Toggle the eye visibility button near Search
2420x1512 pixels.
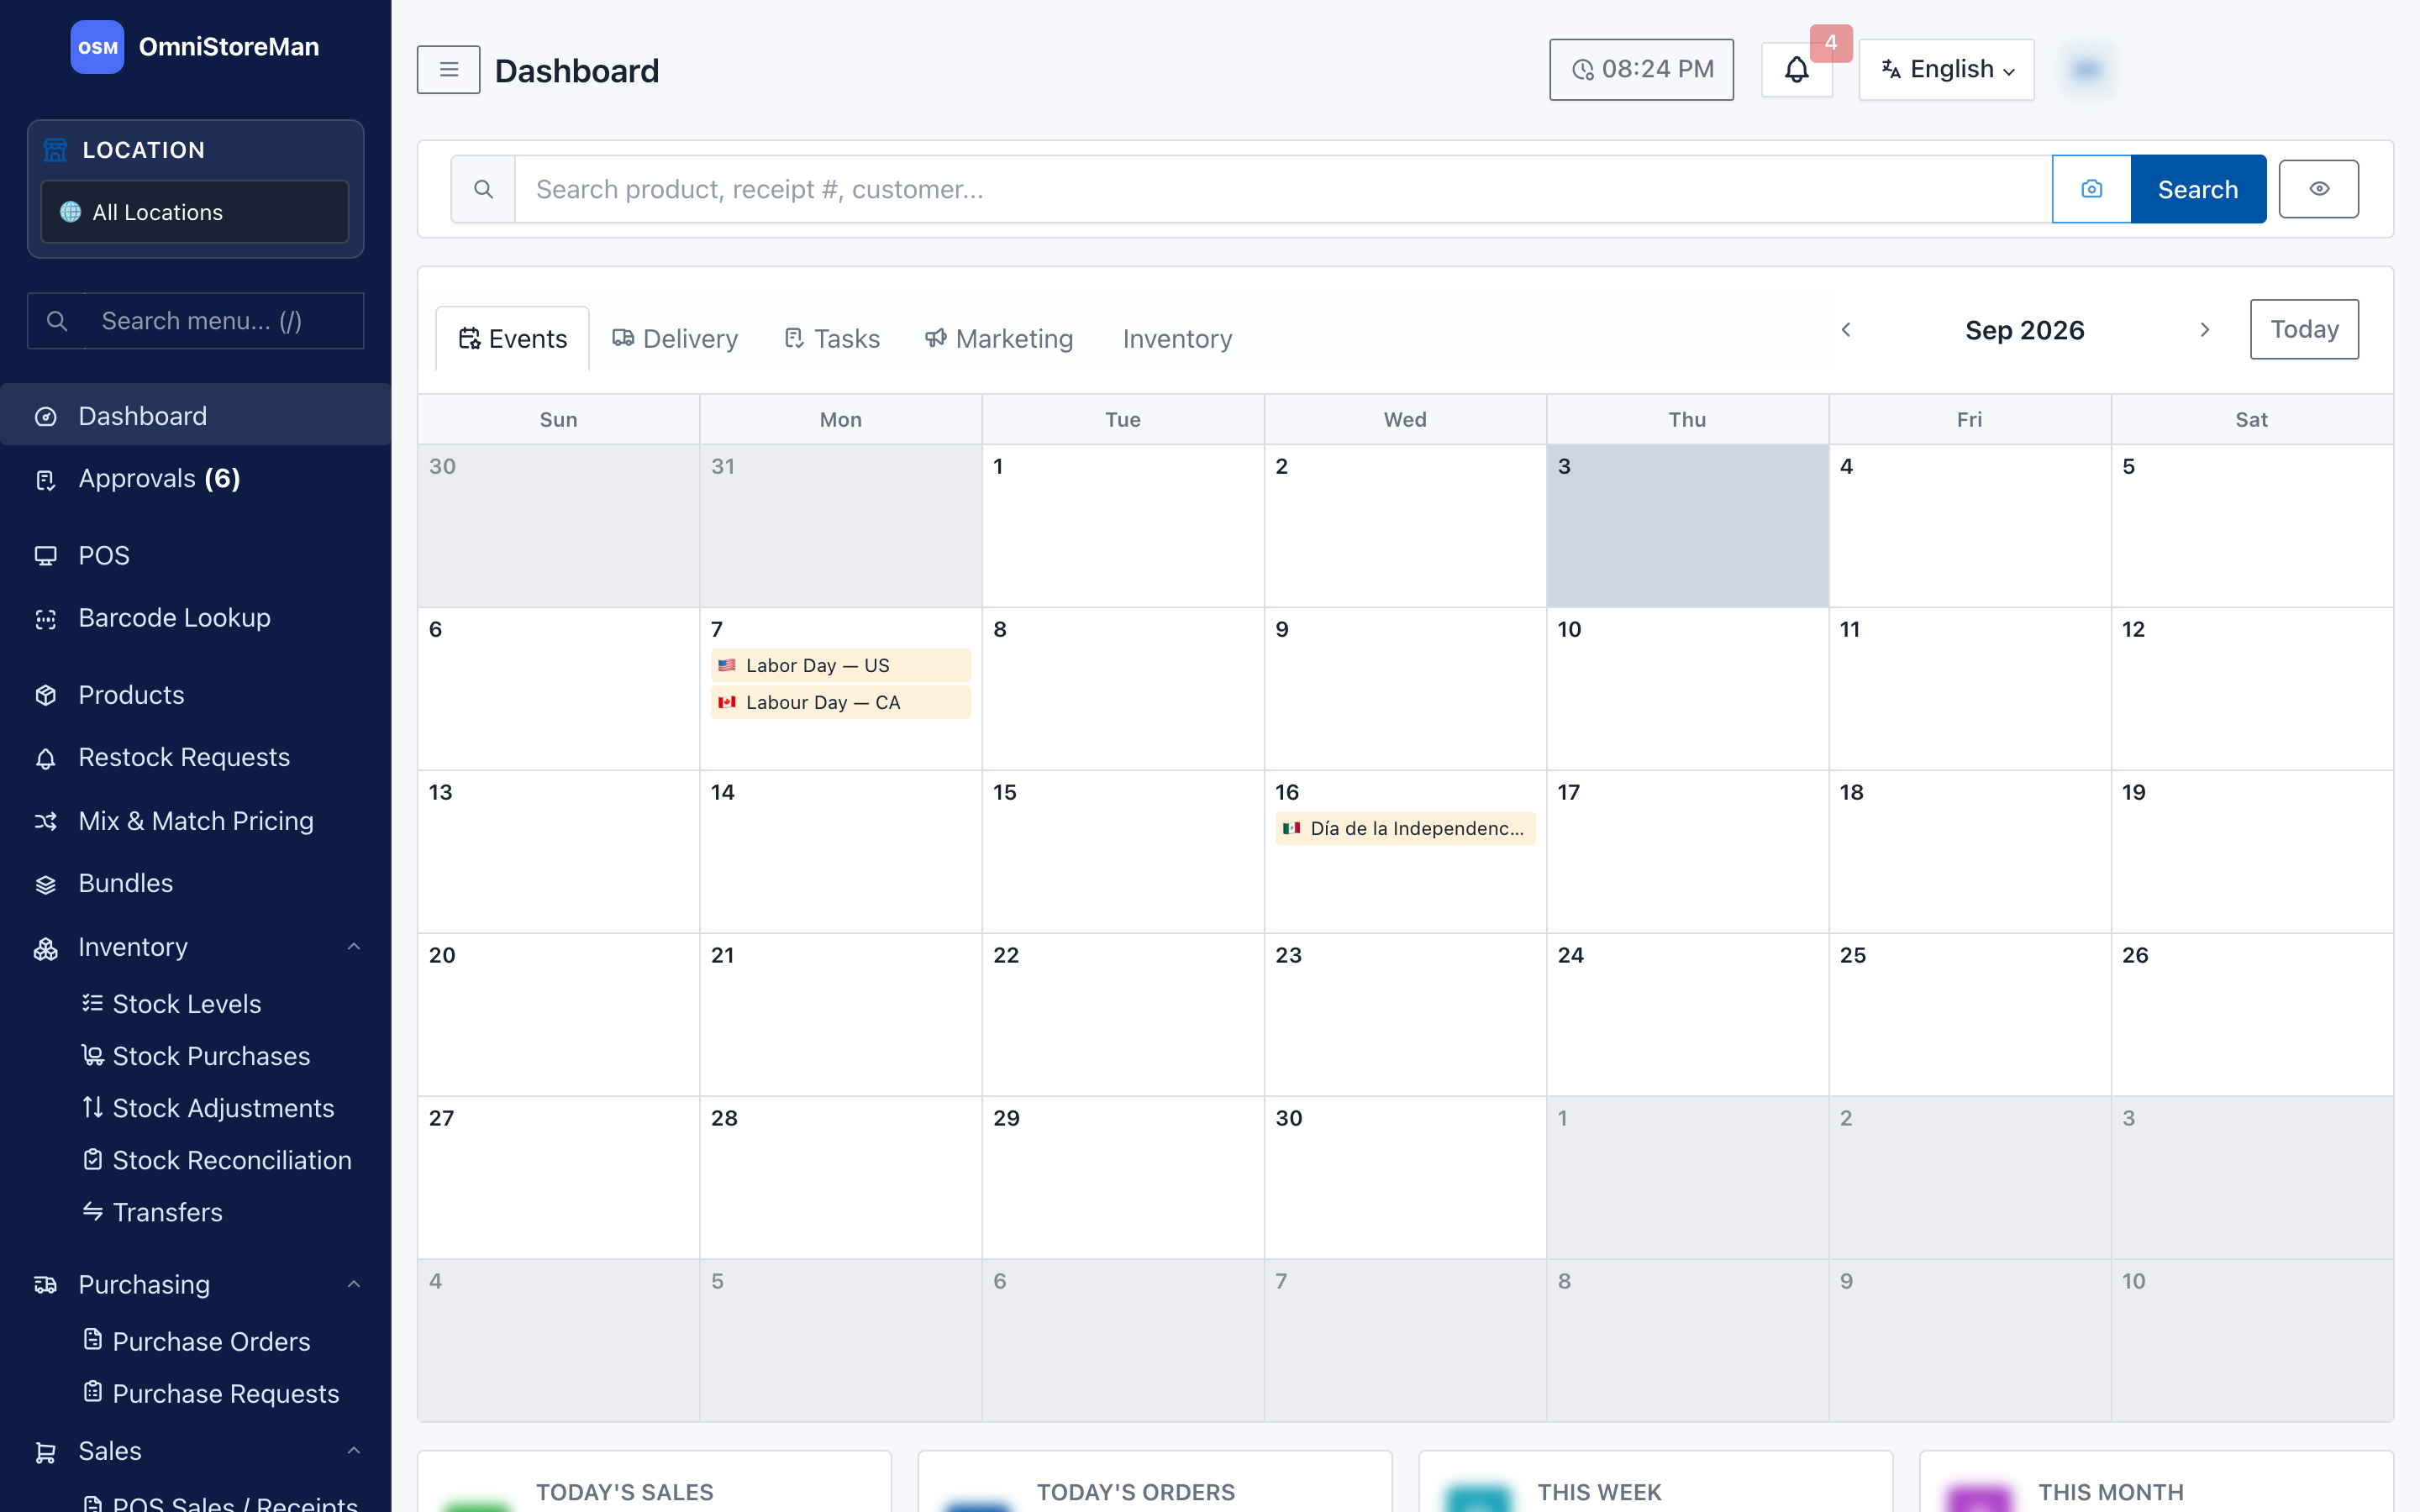click(2318, 189)
